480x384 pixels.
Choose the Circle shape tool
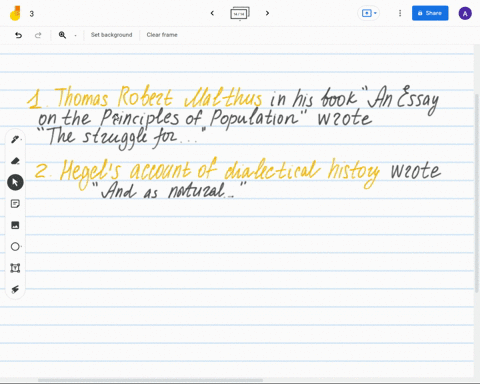pyautogui.click(x=15, y=246)
